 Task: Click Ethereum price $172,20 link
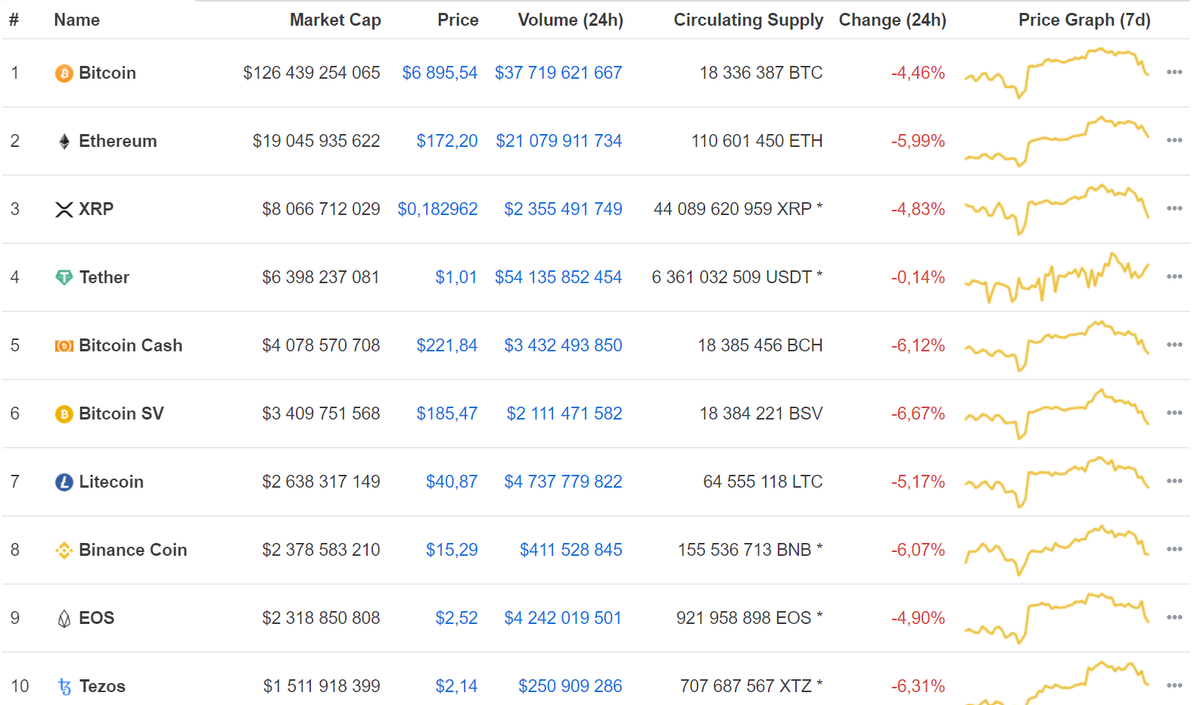(x=447, y=141)
